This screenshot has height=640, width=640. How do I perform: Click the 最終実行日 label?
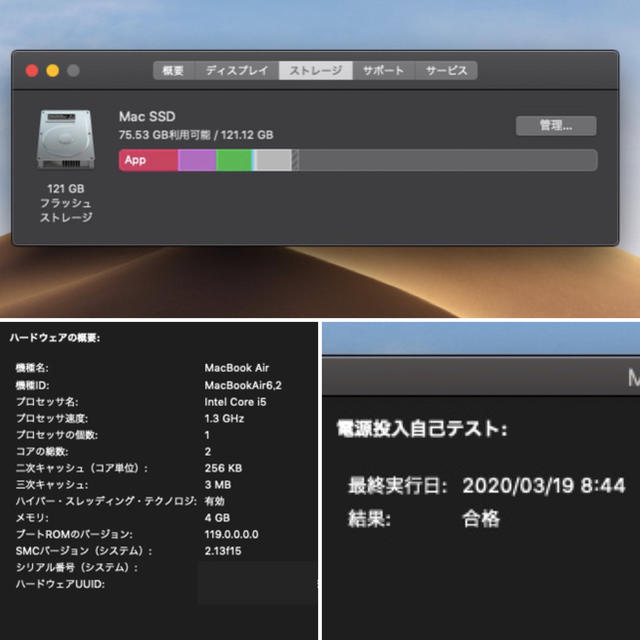point(398,486)
